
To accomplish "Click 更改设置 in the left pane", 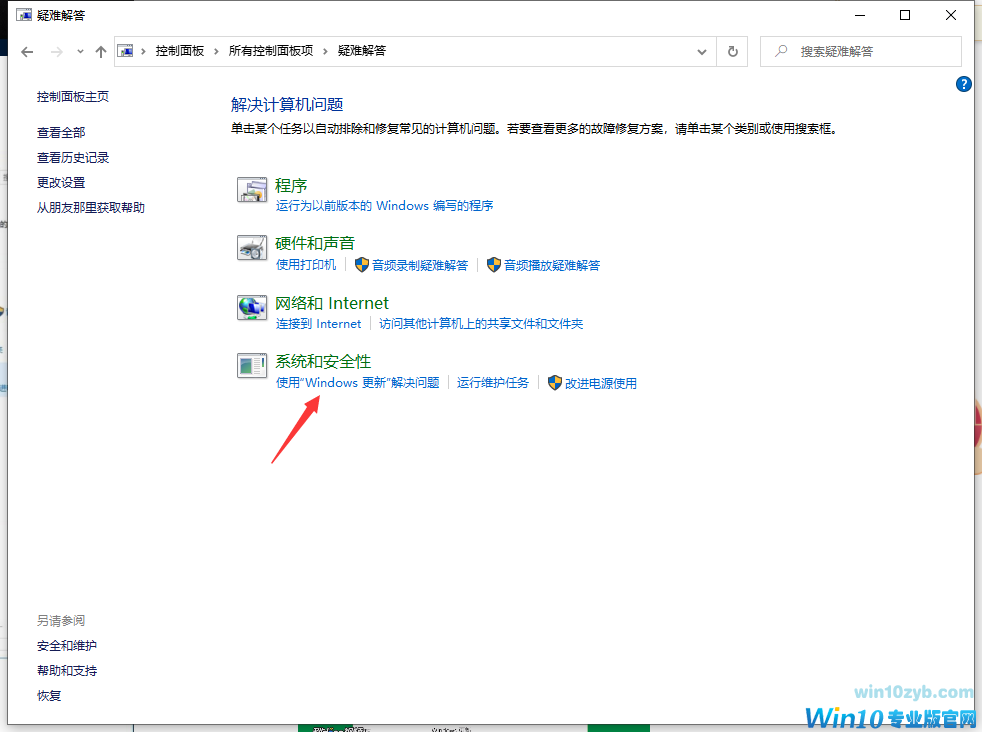I will click(x=61, y=182).
